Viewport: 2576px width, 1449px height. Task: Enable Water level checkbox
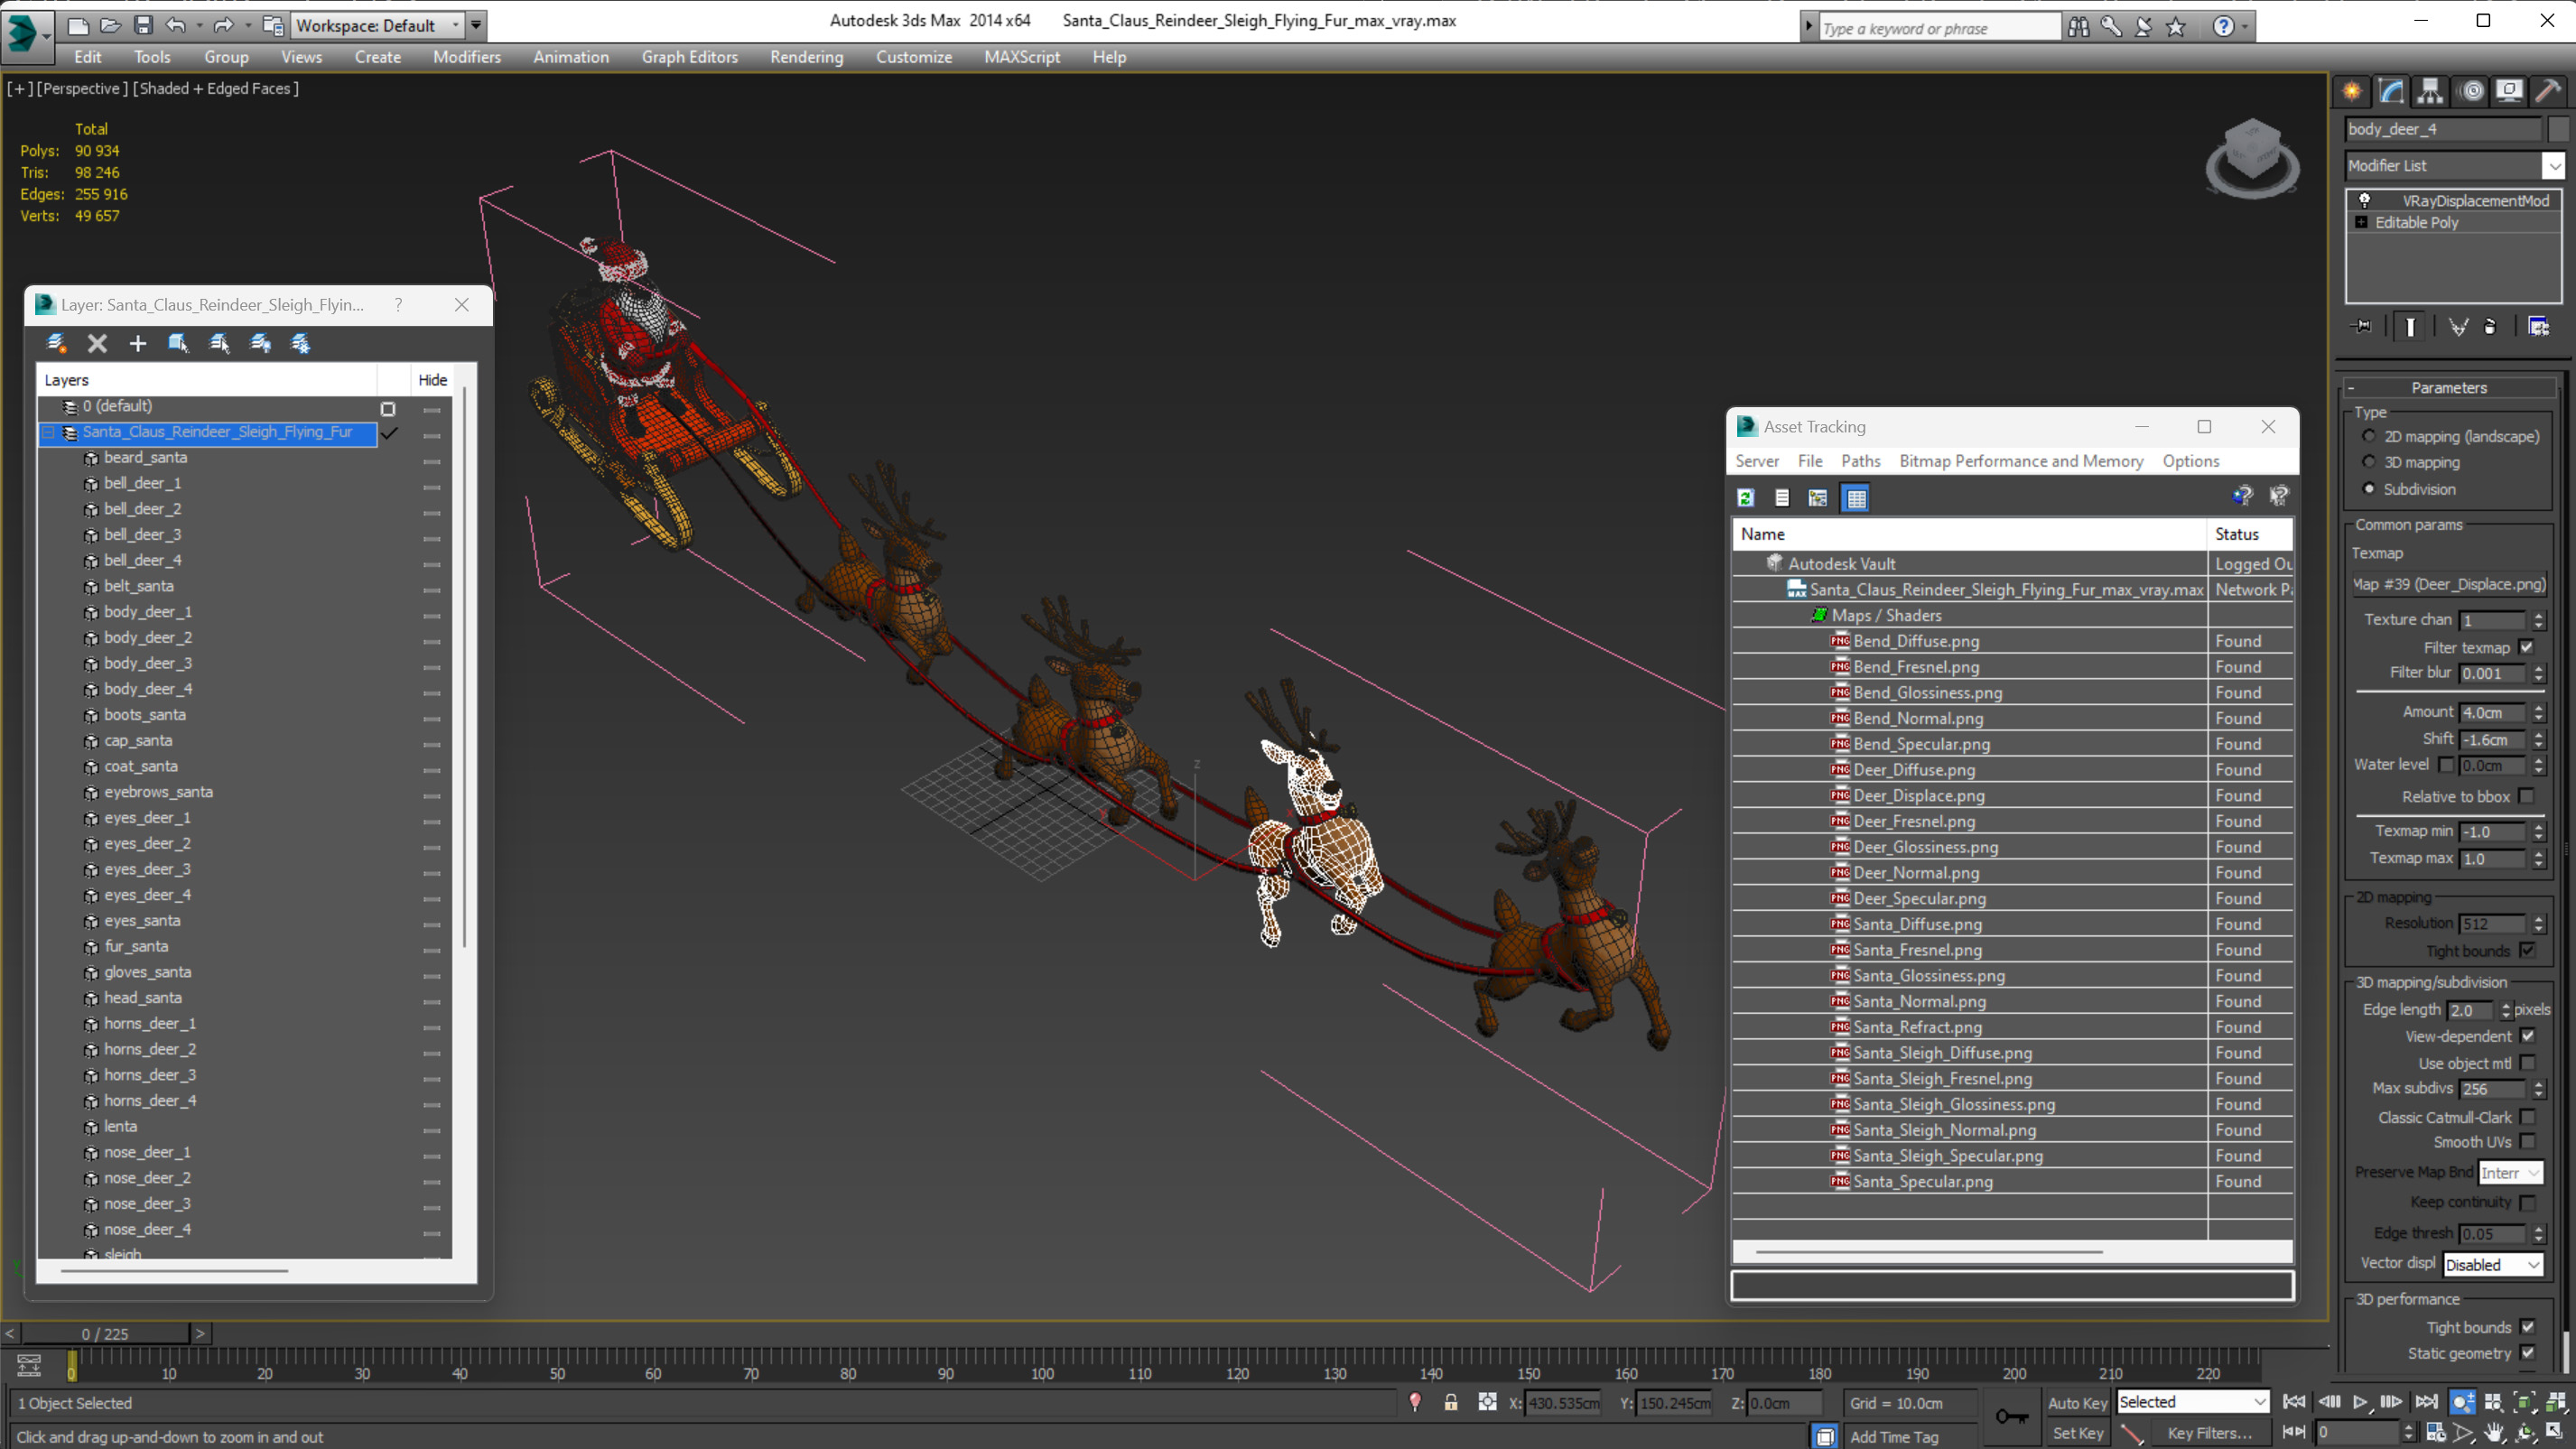tap(2446, 765)
